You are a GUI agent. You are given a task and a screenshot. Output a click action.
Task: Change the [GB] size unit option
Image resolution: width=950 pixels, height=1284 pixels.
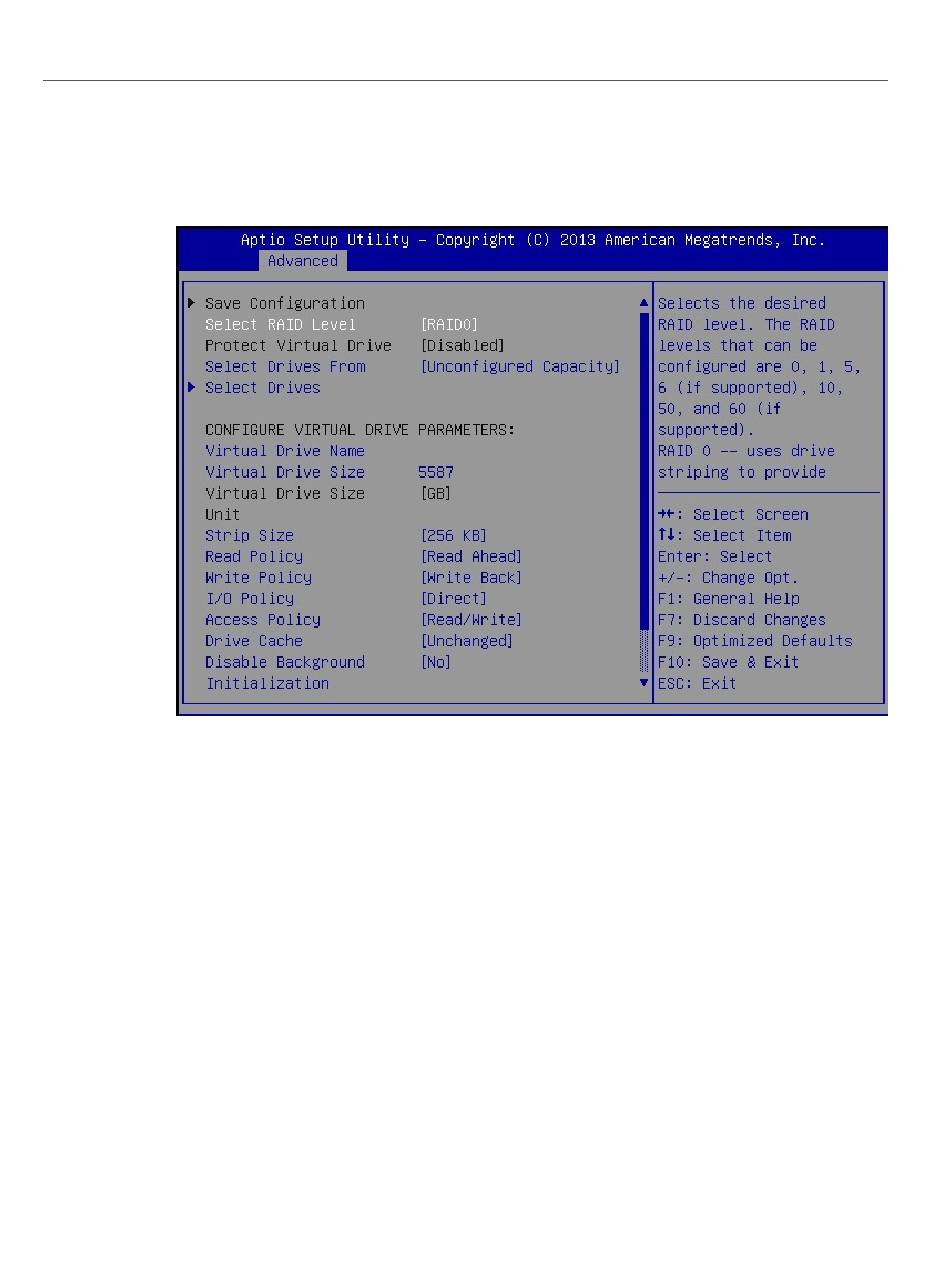[x=436, y=493]
